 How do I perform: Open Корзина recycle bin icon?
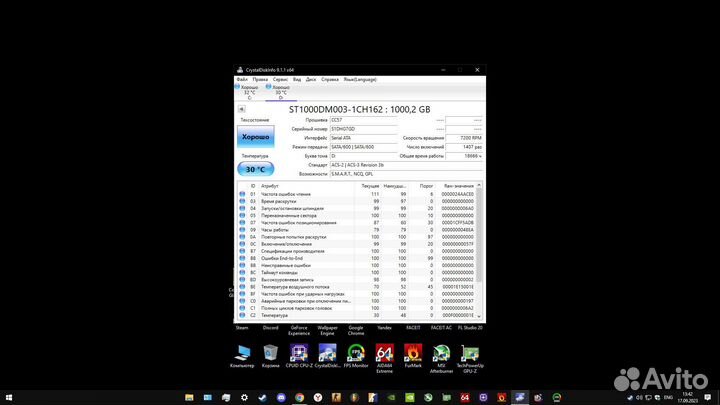coord(270,356)
